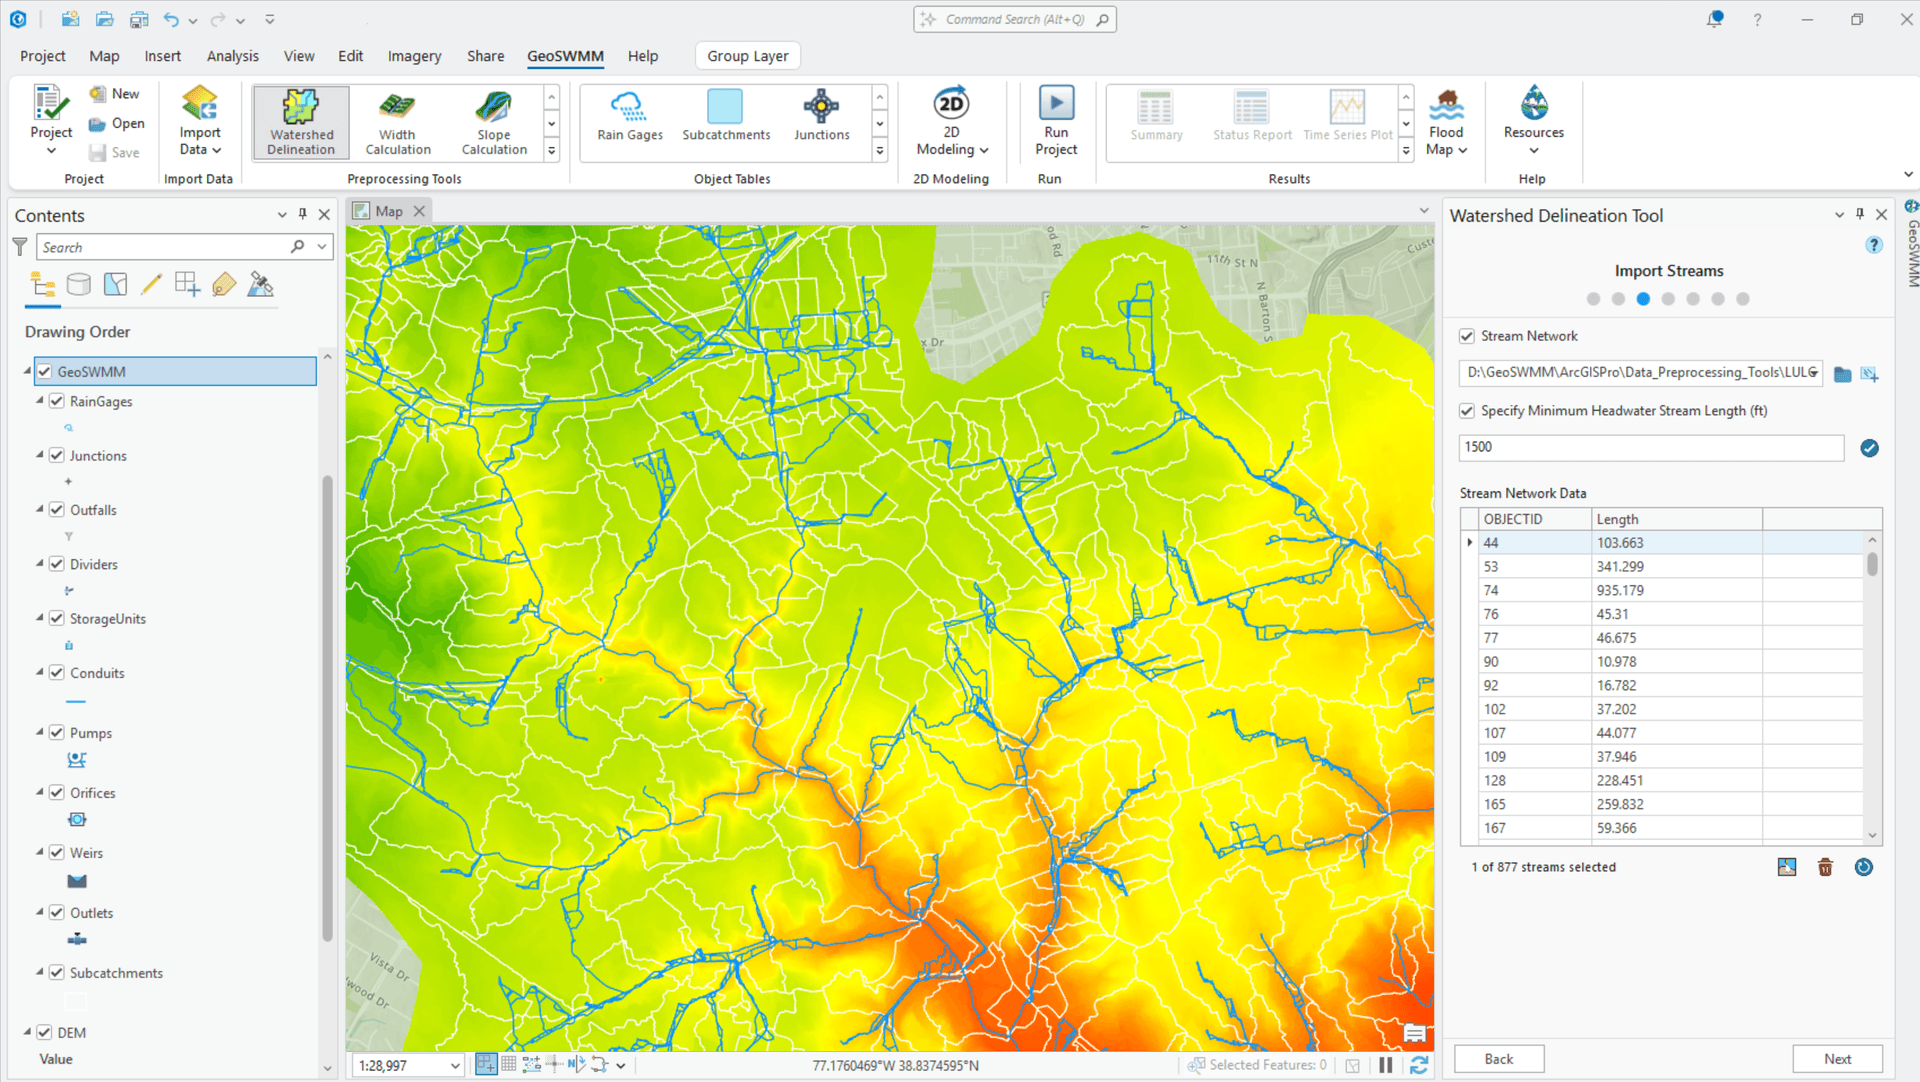Open the Watershed Delineation tool

tap(299, 120)
